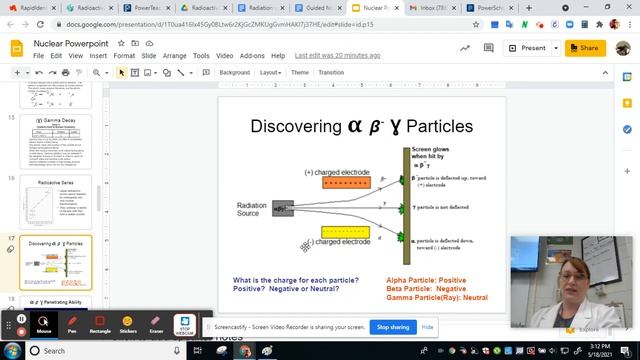Viewport: 640px width, 360px height.
Task: Click the Insert image icon
Action: click(x=148, y=73)
